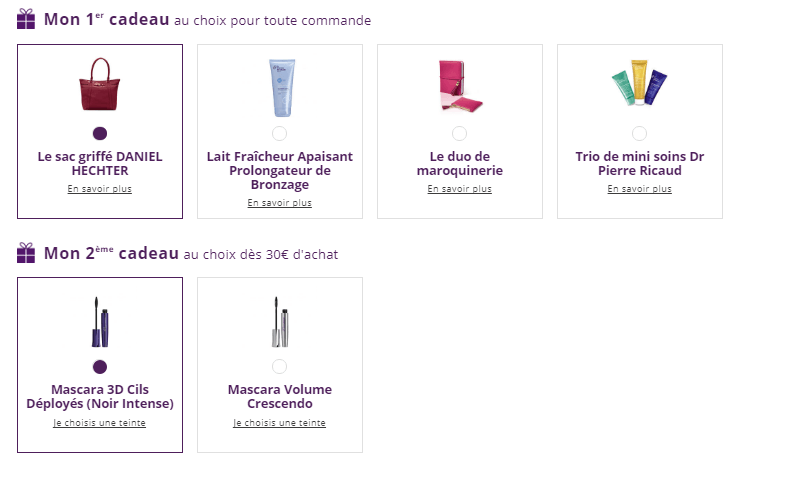Click the Mascara 3D Cils Déployés image

tap(100, 322)
